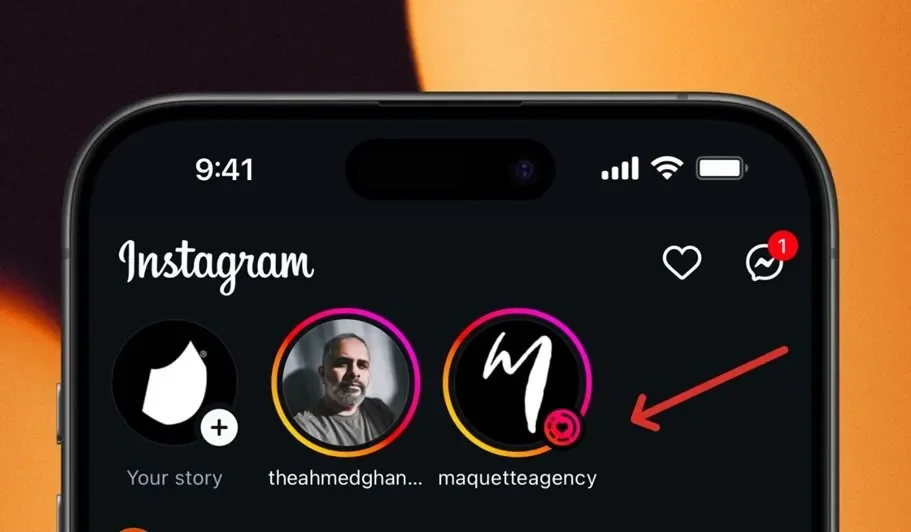The height and width of the screenshot is (532, 911).
Task: Tap the plus icon on Your story
Action: [219, 428]
